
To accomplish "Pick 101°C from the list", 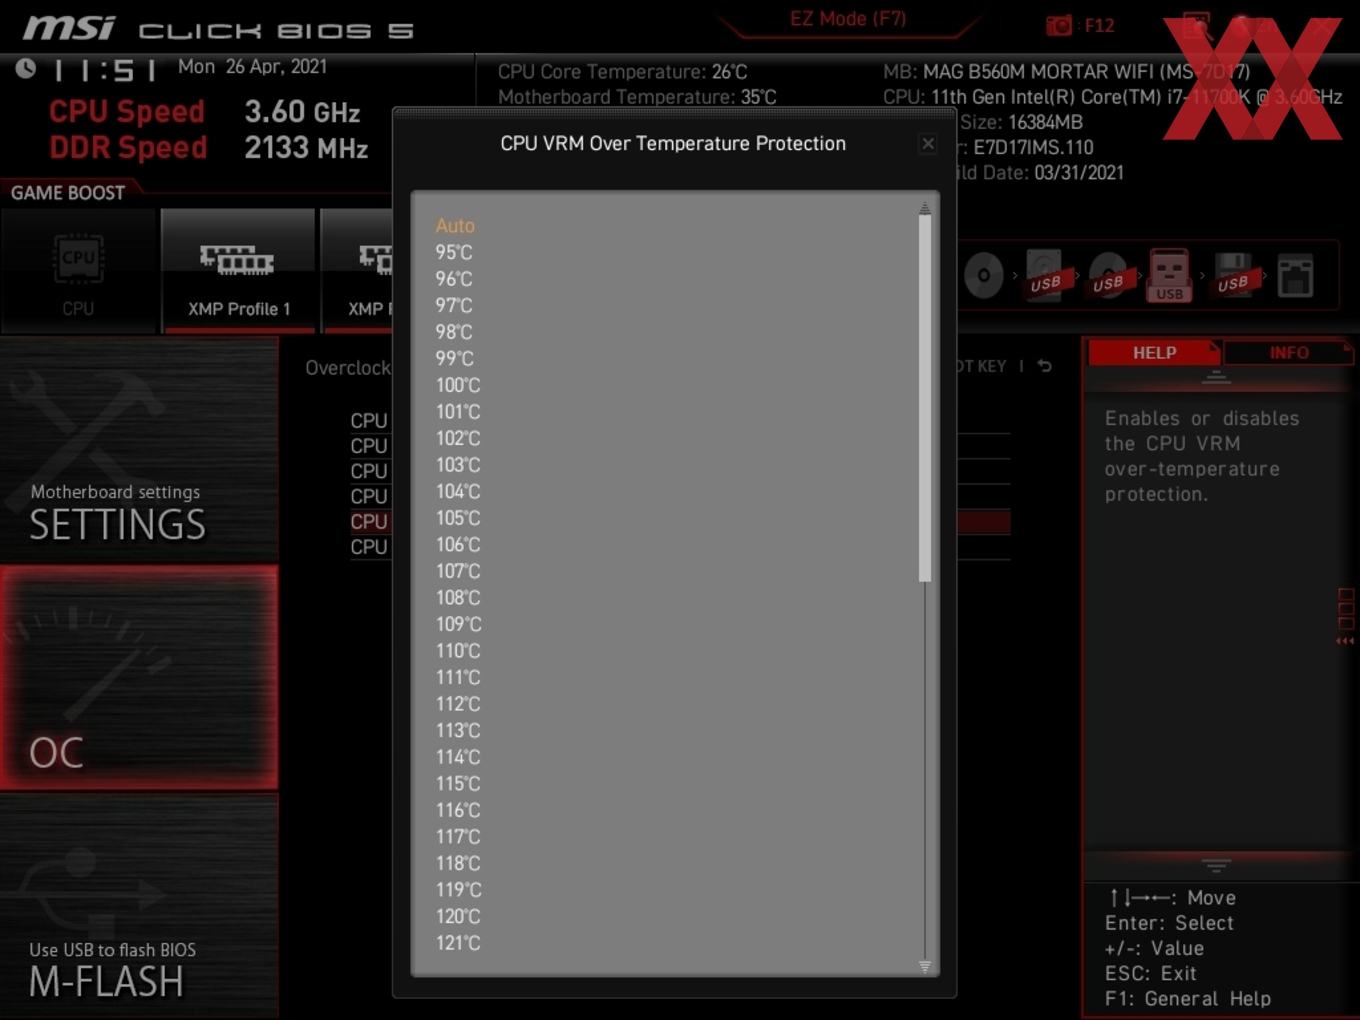I will [x=458, y=412].
